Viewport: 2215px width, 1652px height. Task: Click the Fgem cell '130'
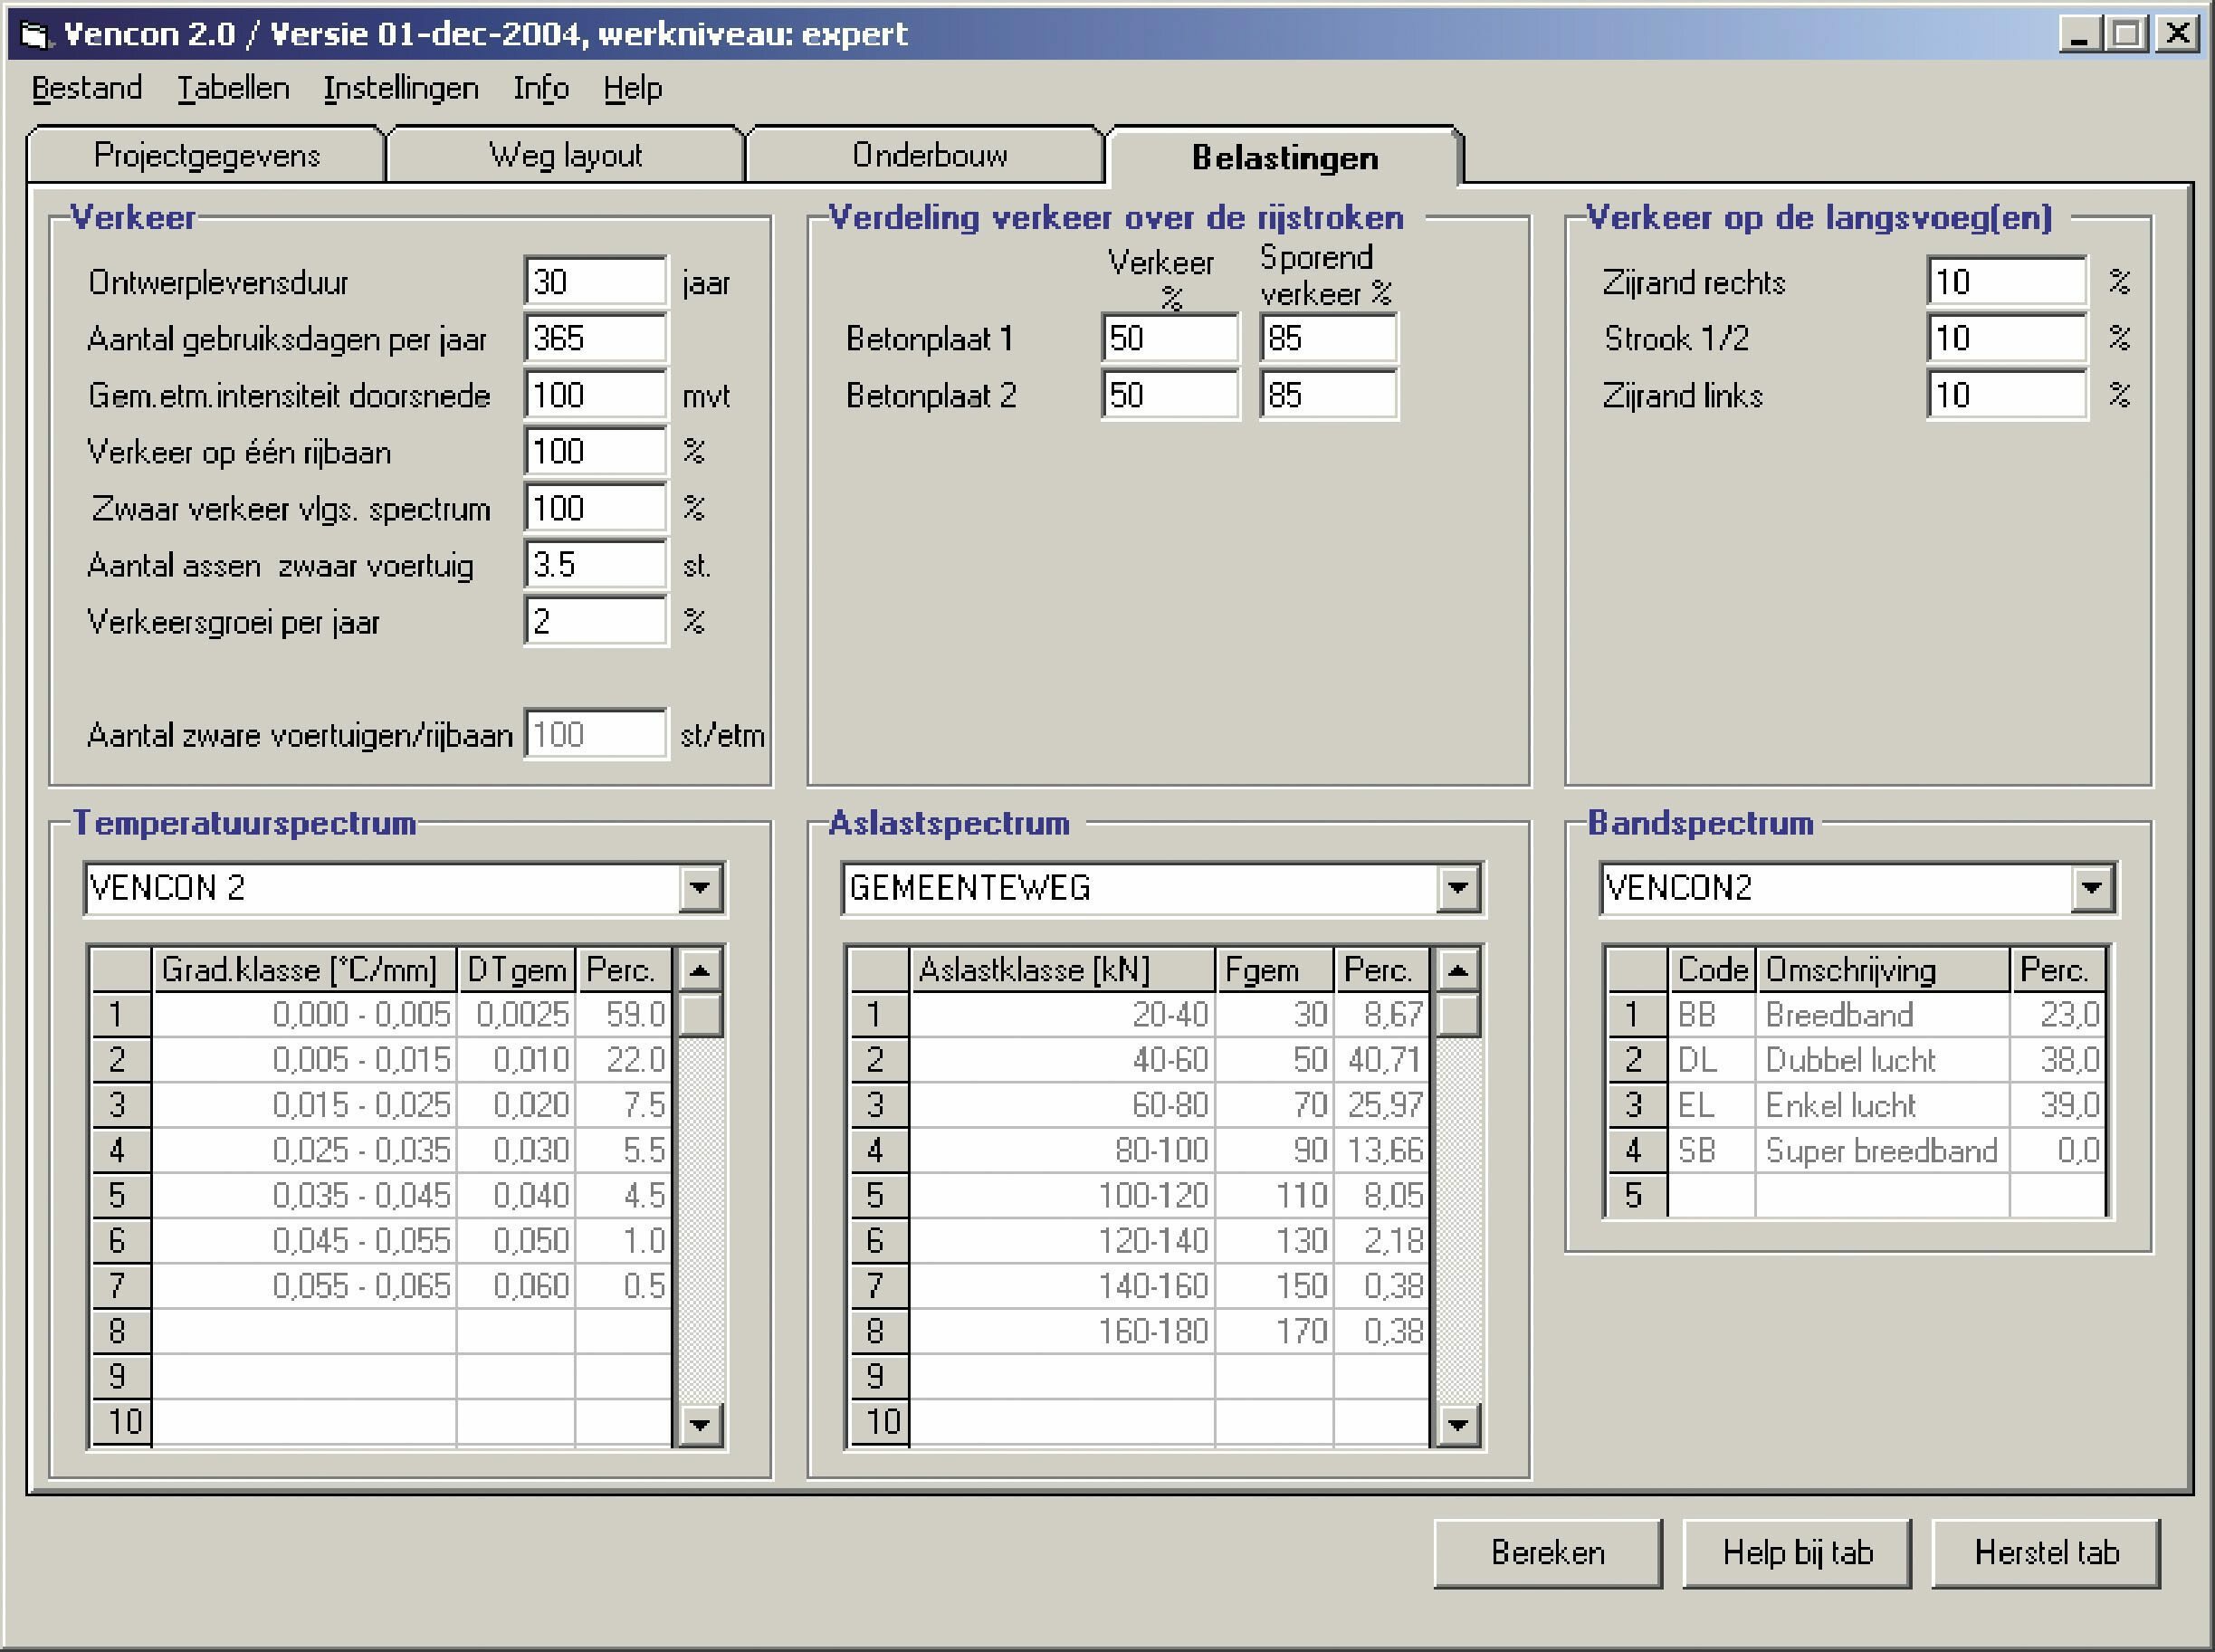pos(1275,1241)
